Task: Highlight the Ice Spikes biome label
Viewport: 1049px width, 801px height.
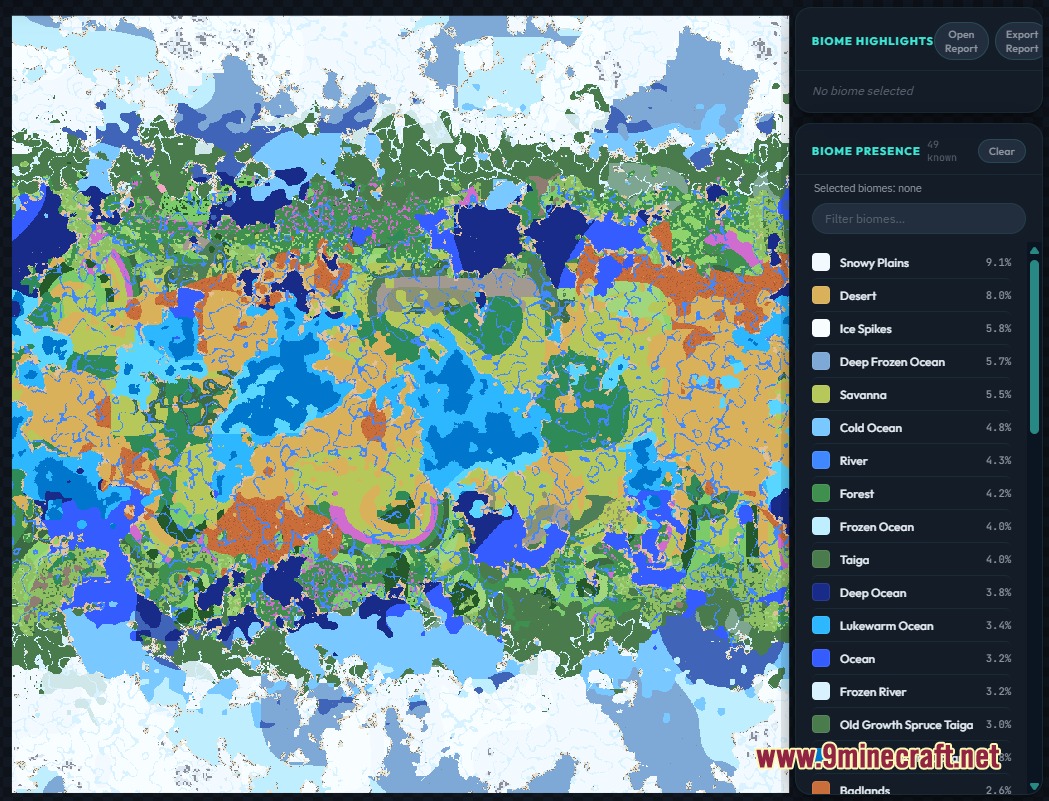Action: pyautogui.click(x=866, y=329)
